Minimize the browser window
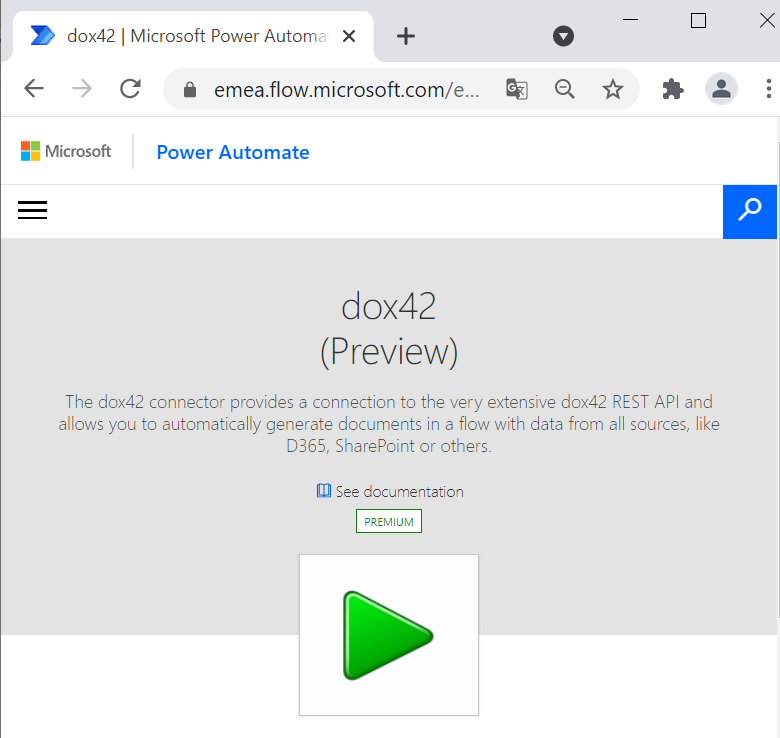The width and height of the screenshot is (780, 738). (630, 20)
